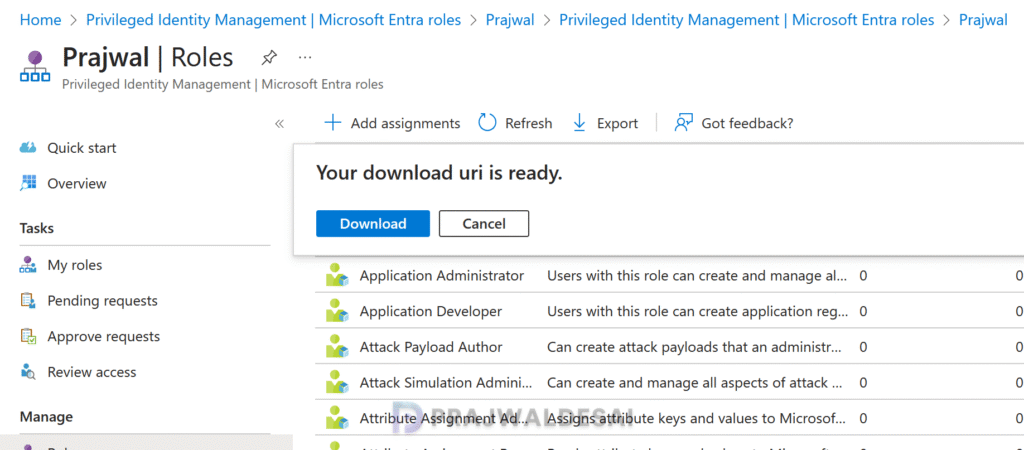Open Review access in sidebar

coord(91,372)
